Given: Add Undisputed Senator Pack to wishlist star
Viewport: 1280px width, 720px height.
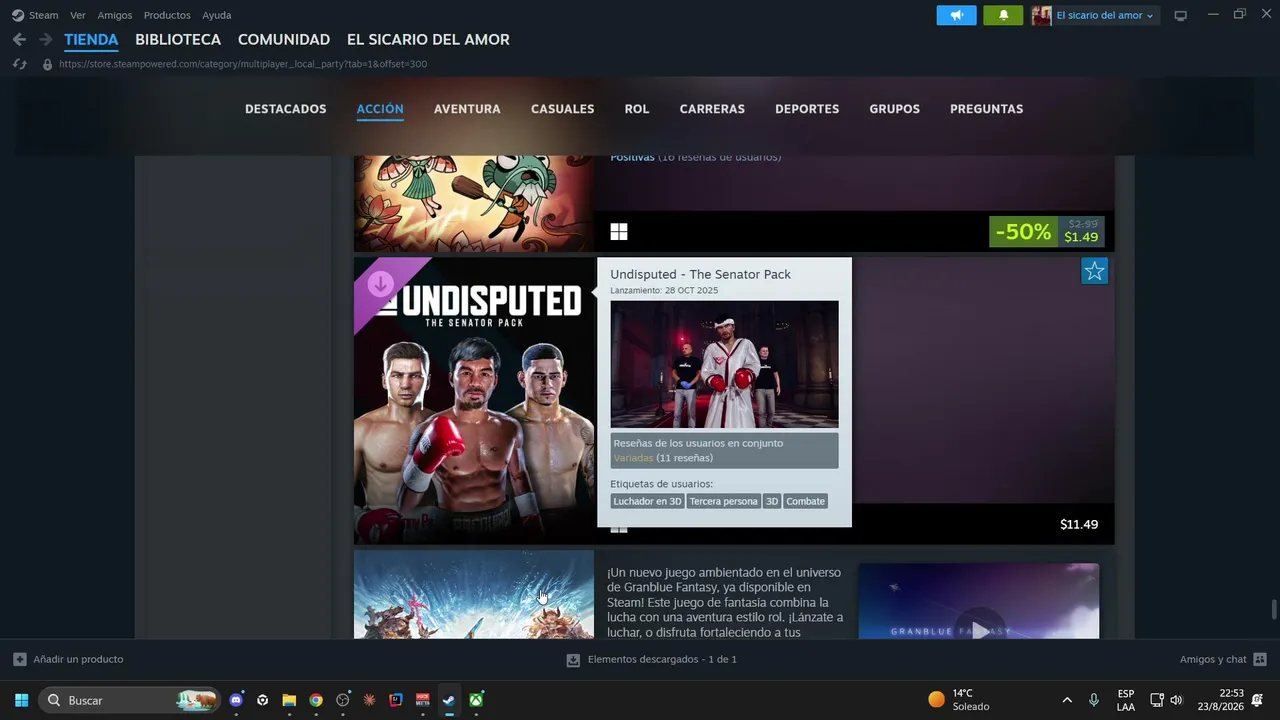Looking at the screenshot, I should tap(1095, 271).
